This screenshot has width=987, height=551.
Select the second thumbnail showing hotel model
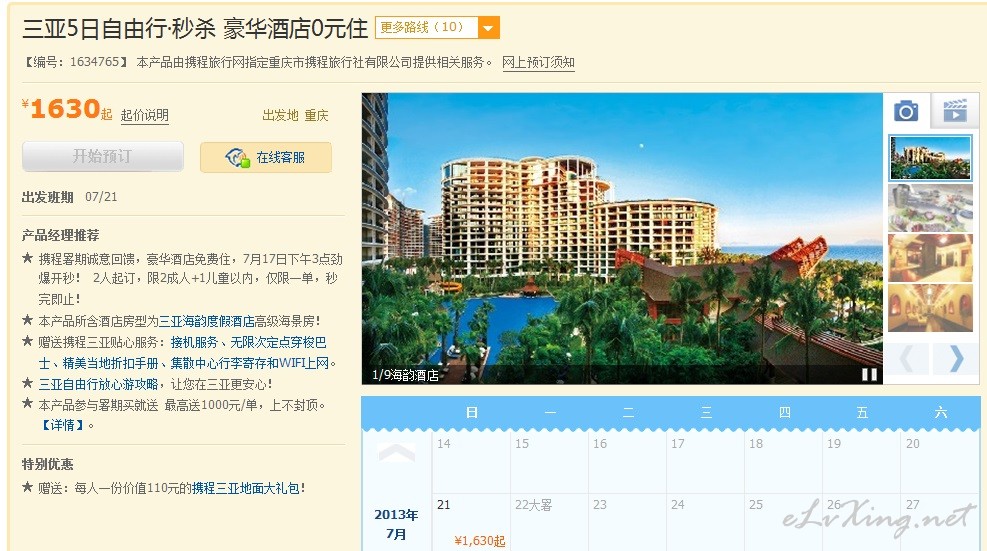(x=930, y=208)
